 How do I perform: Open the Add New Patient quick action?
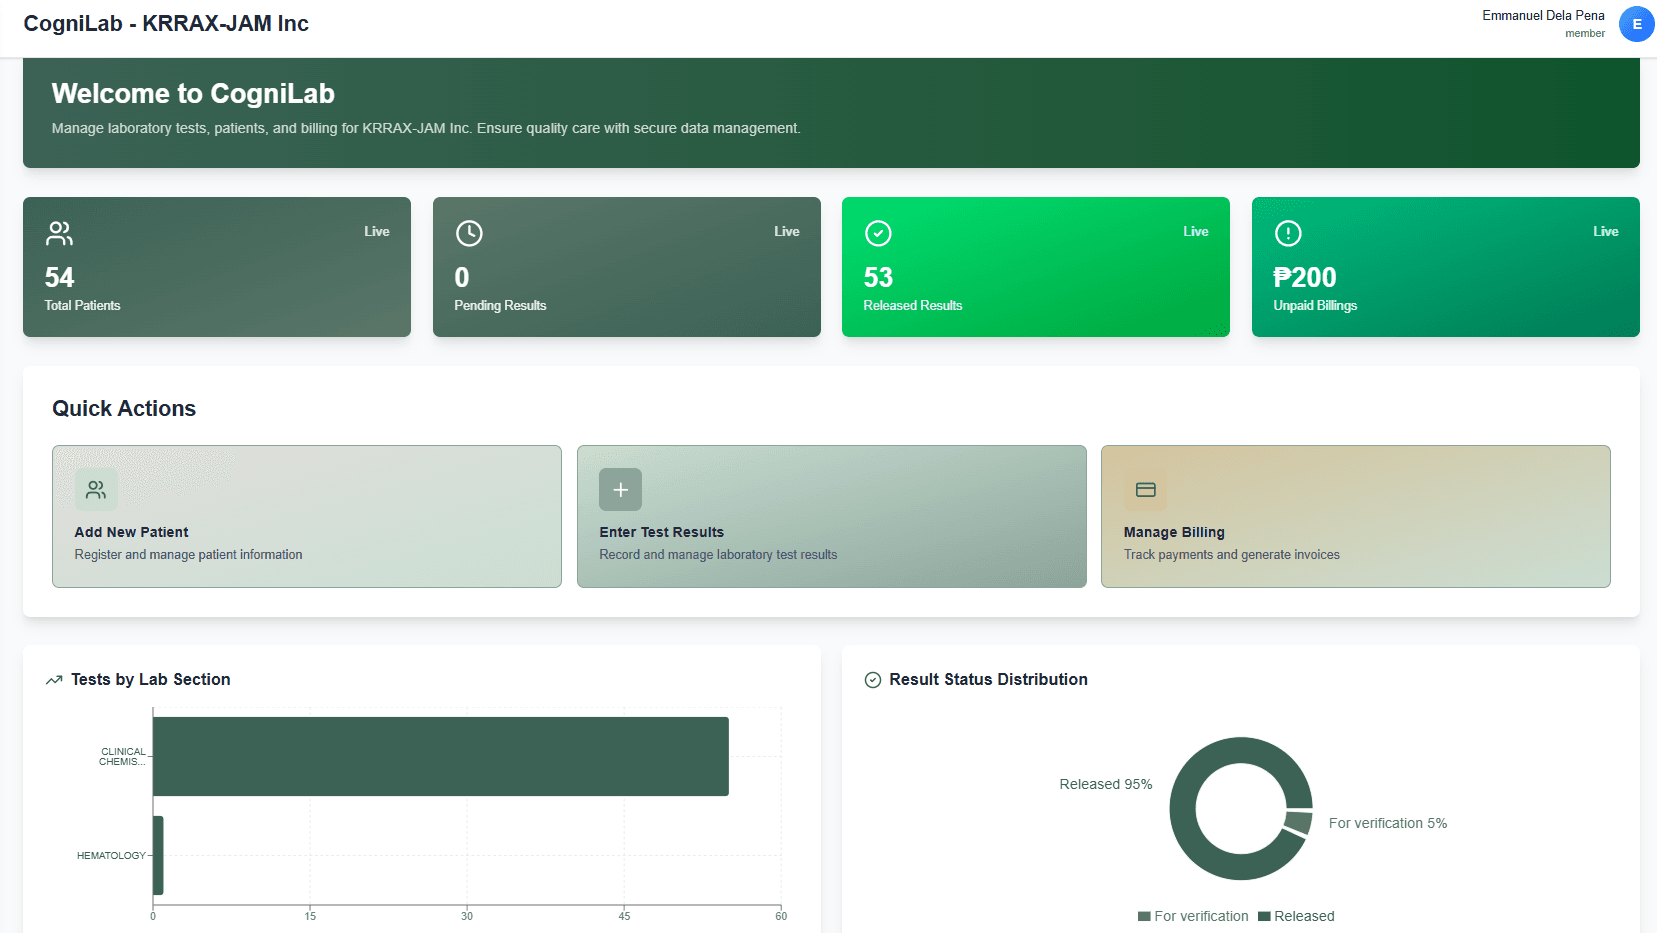[306, 517]
